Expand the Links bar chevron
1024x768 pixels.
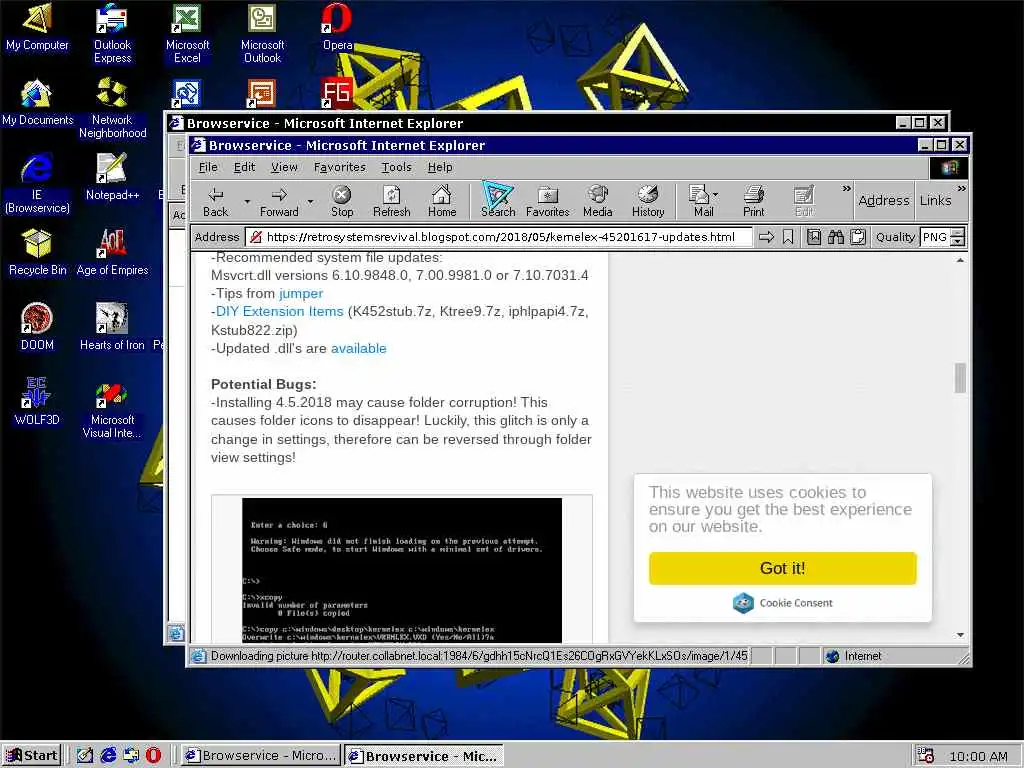pyautogui.click(x=961, y=189)
